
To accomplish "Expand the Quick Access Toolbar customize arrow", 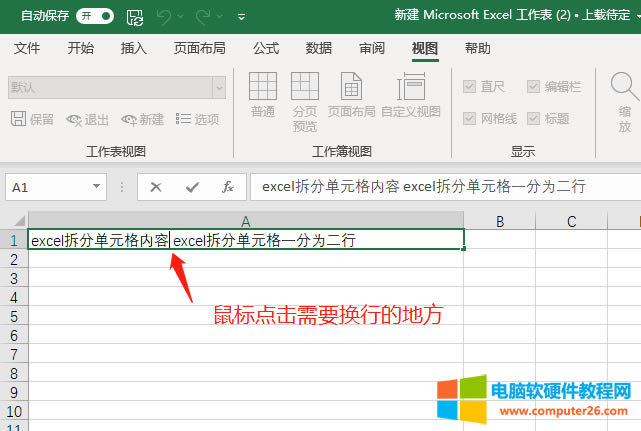I will point(241,18).
